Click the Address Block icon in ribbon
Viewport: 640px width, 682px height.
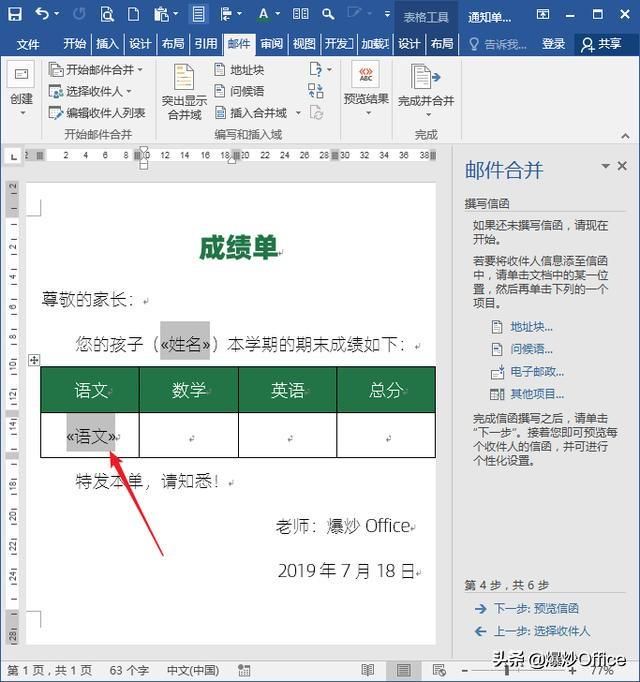(220, 70)
